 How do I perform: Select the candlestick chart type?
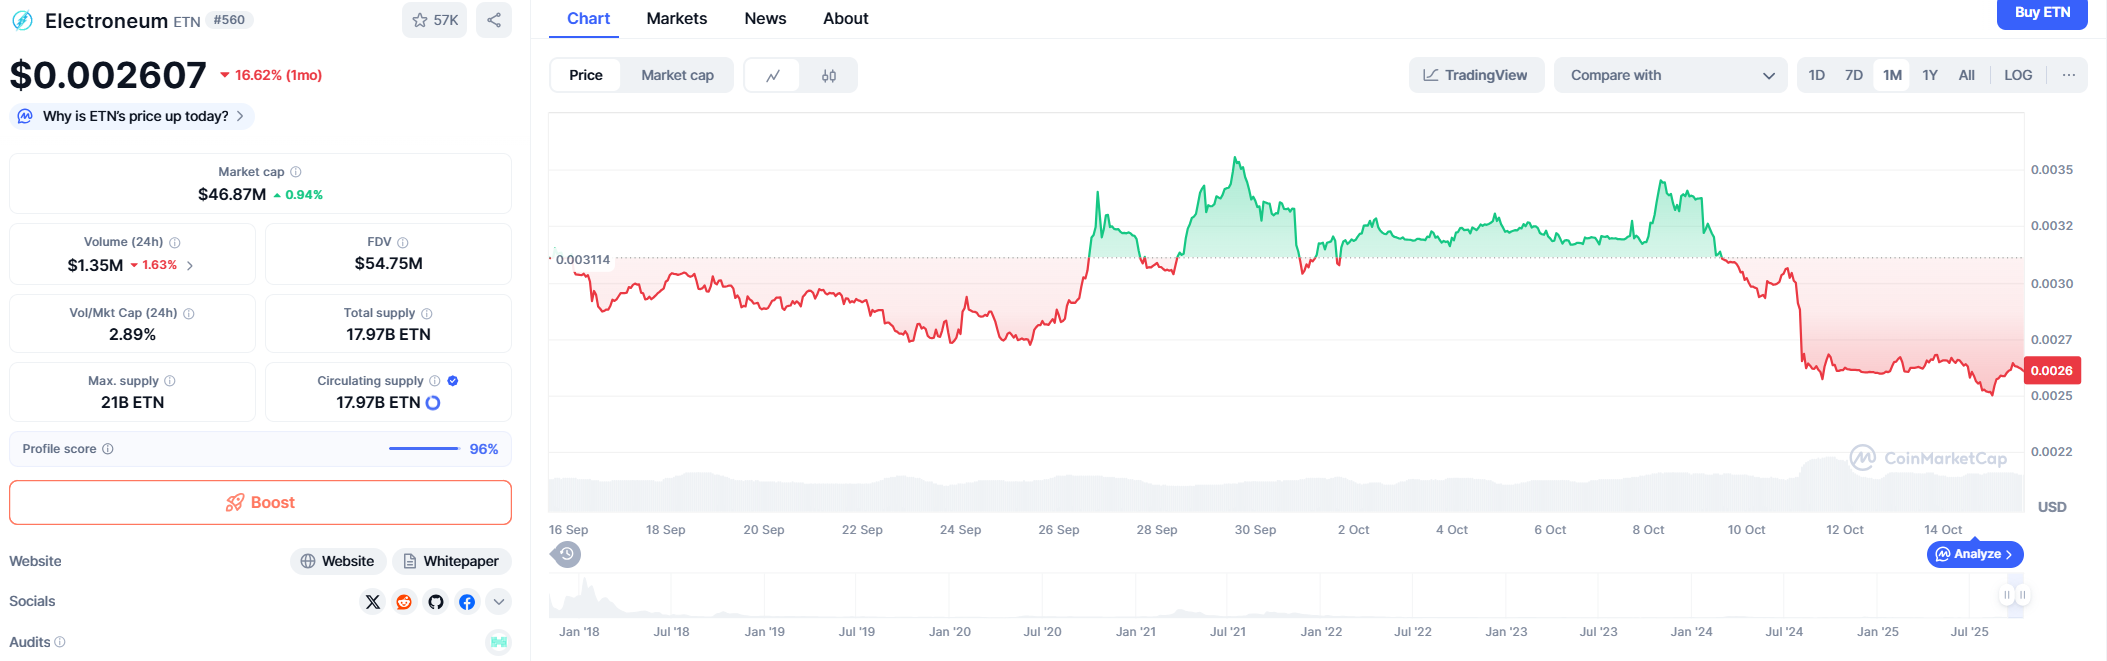pos(829,76)
